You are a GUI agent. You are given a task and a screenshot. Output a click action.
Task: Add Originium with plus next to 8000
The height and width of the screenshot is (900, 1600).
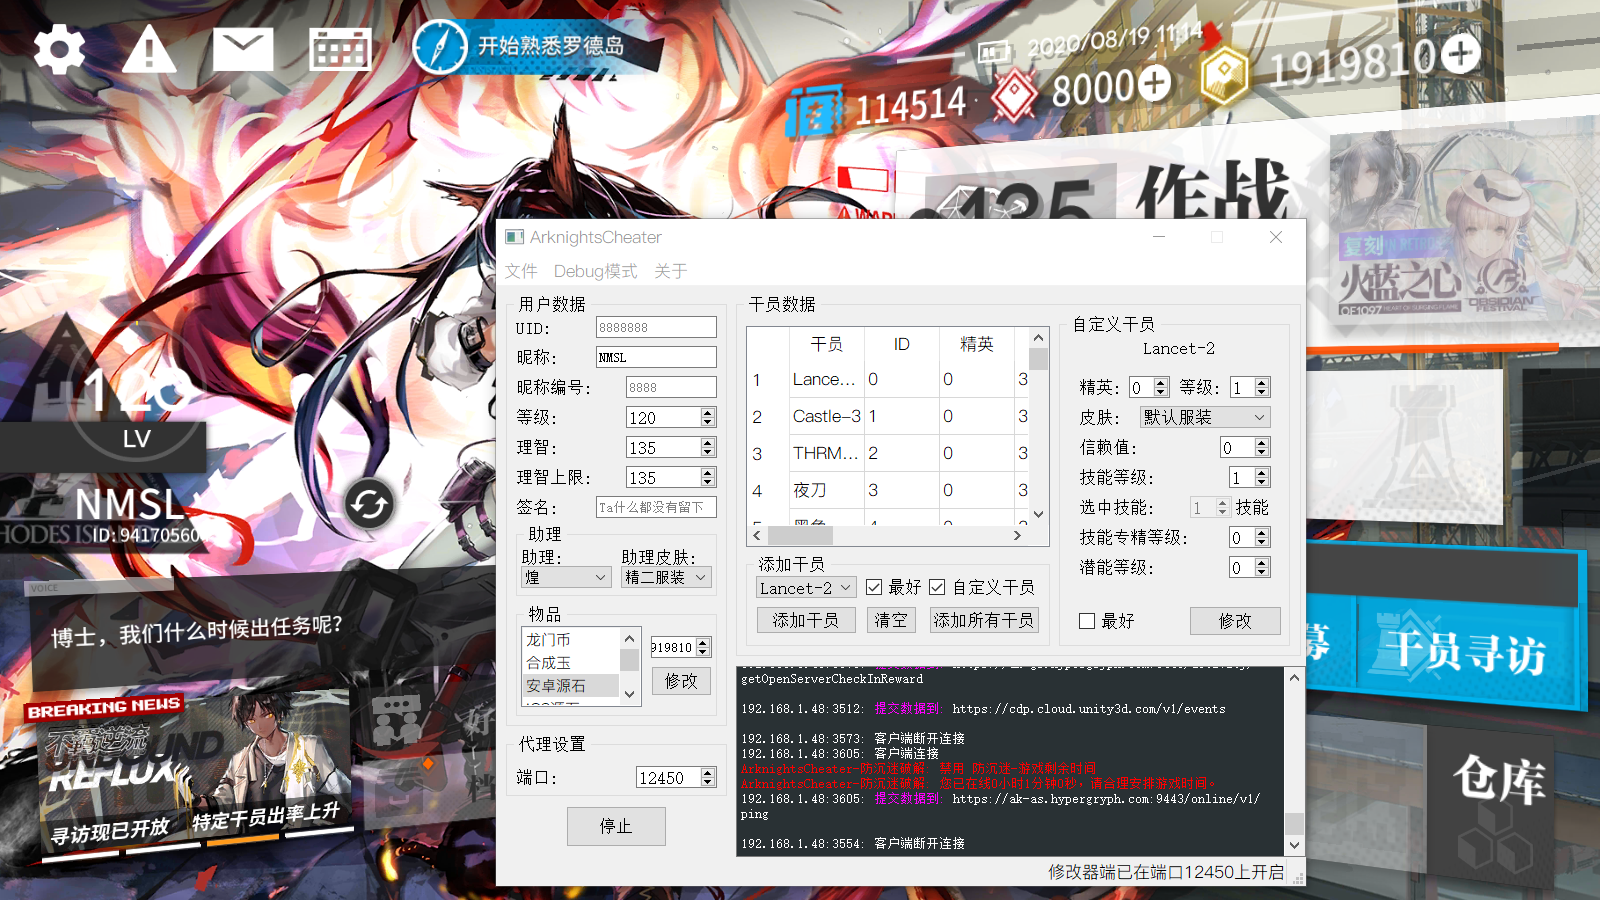(x=1154, y=84)
